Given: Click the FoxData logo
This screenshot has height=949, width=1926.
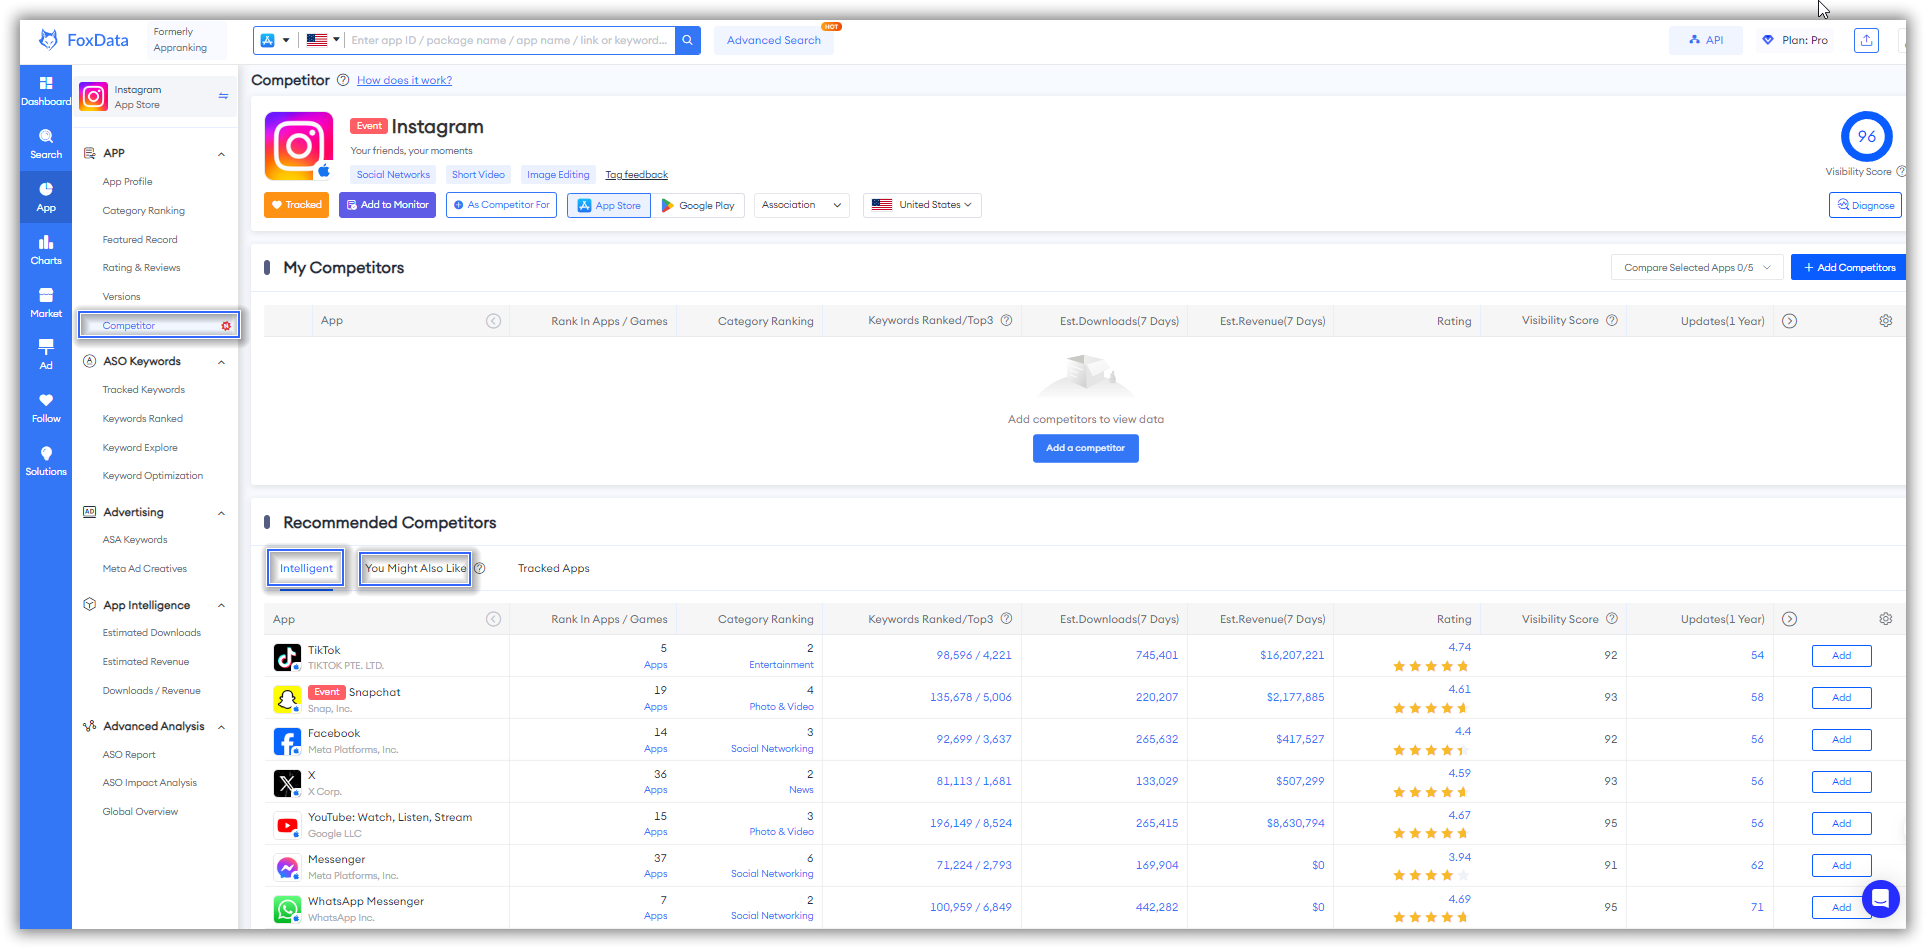Looking at the screenshot, I should coord(84,40).
